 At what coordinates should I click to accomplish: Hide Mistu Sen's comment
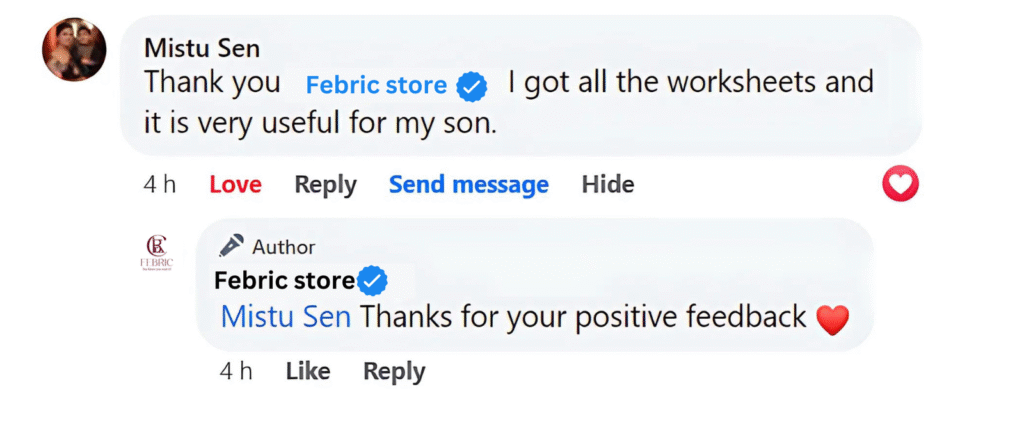pos(608,185)
